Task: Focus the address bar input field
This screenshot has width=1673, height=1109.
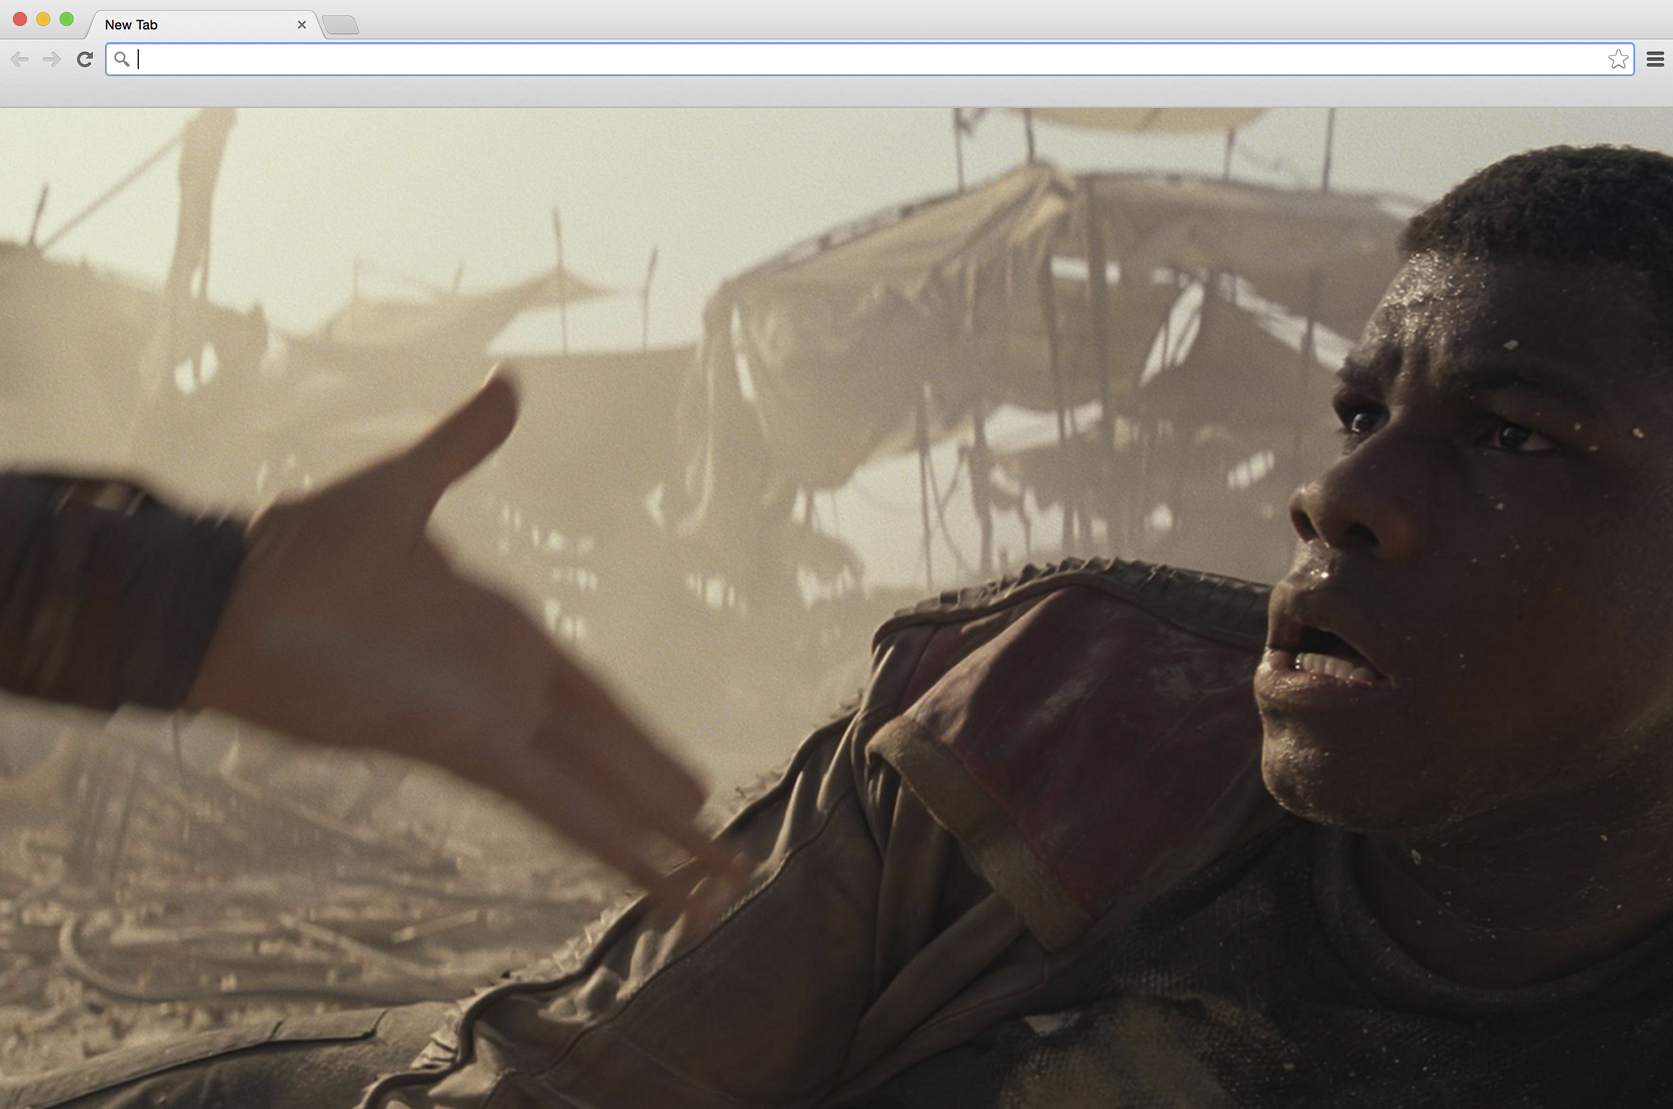Action: click(x=870, y=60)
